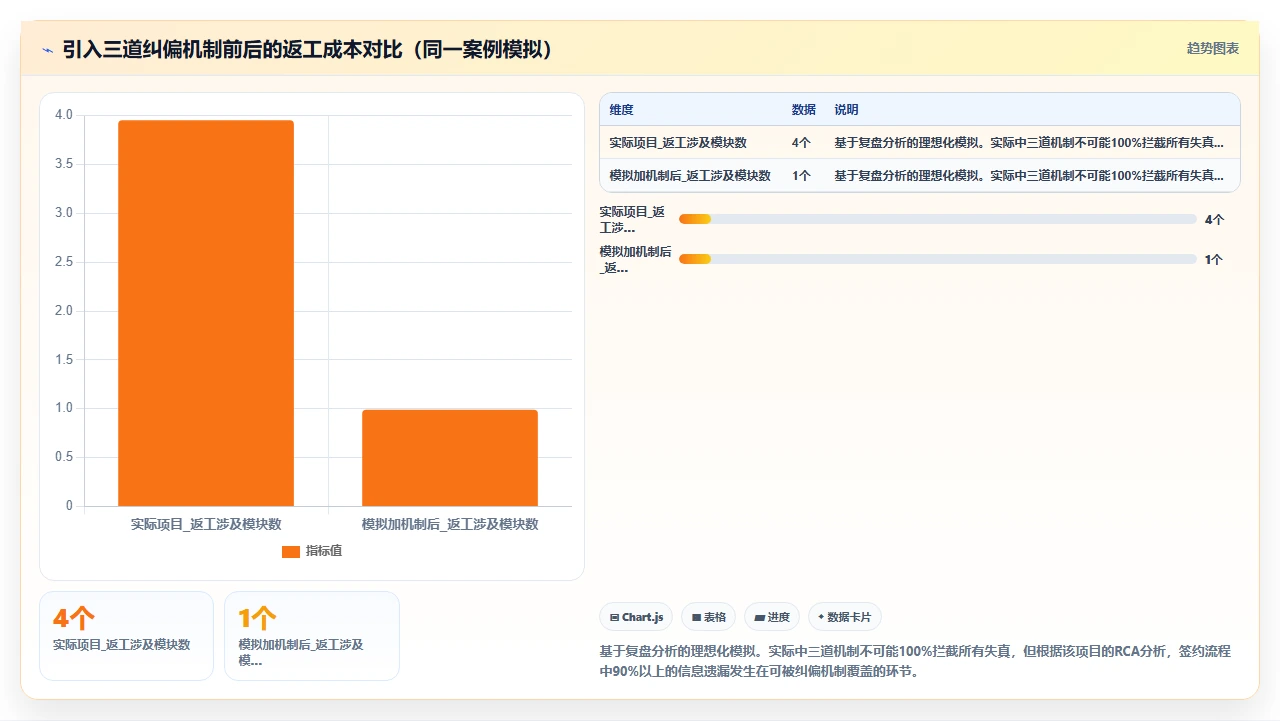The width and height of the screenshot is (1280, 721).
Task: Select the 数据卡片 tag
Action: click(845, 617)
